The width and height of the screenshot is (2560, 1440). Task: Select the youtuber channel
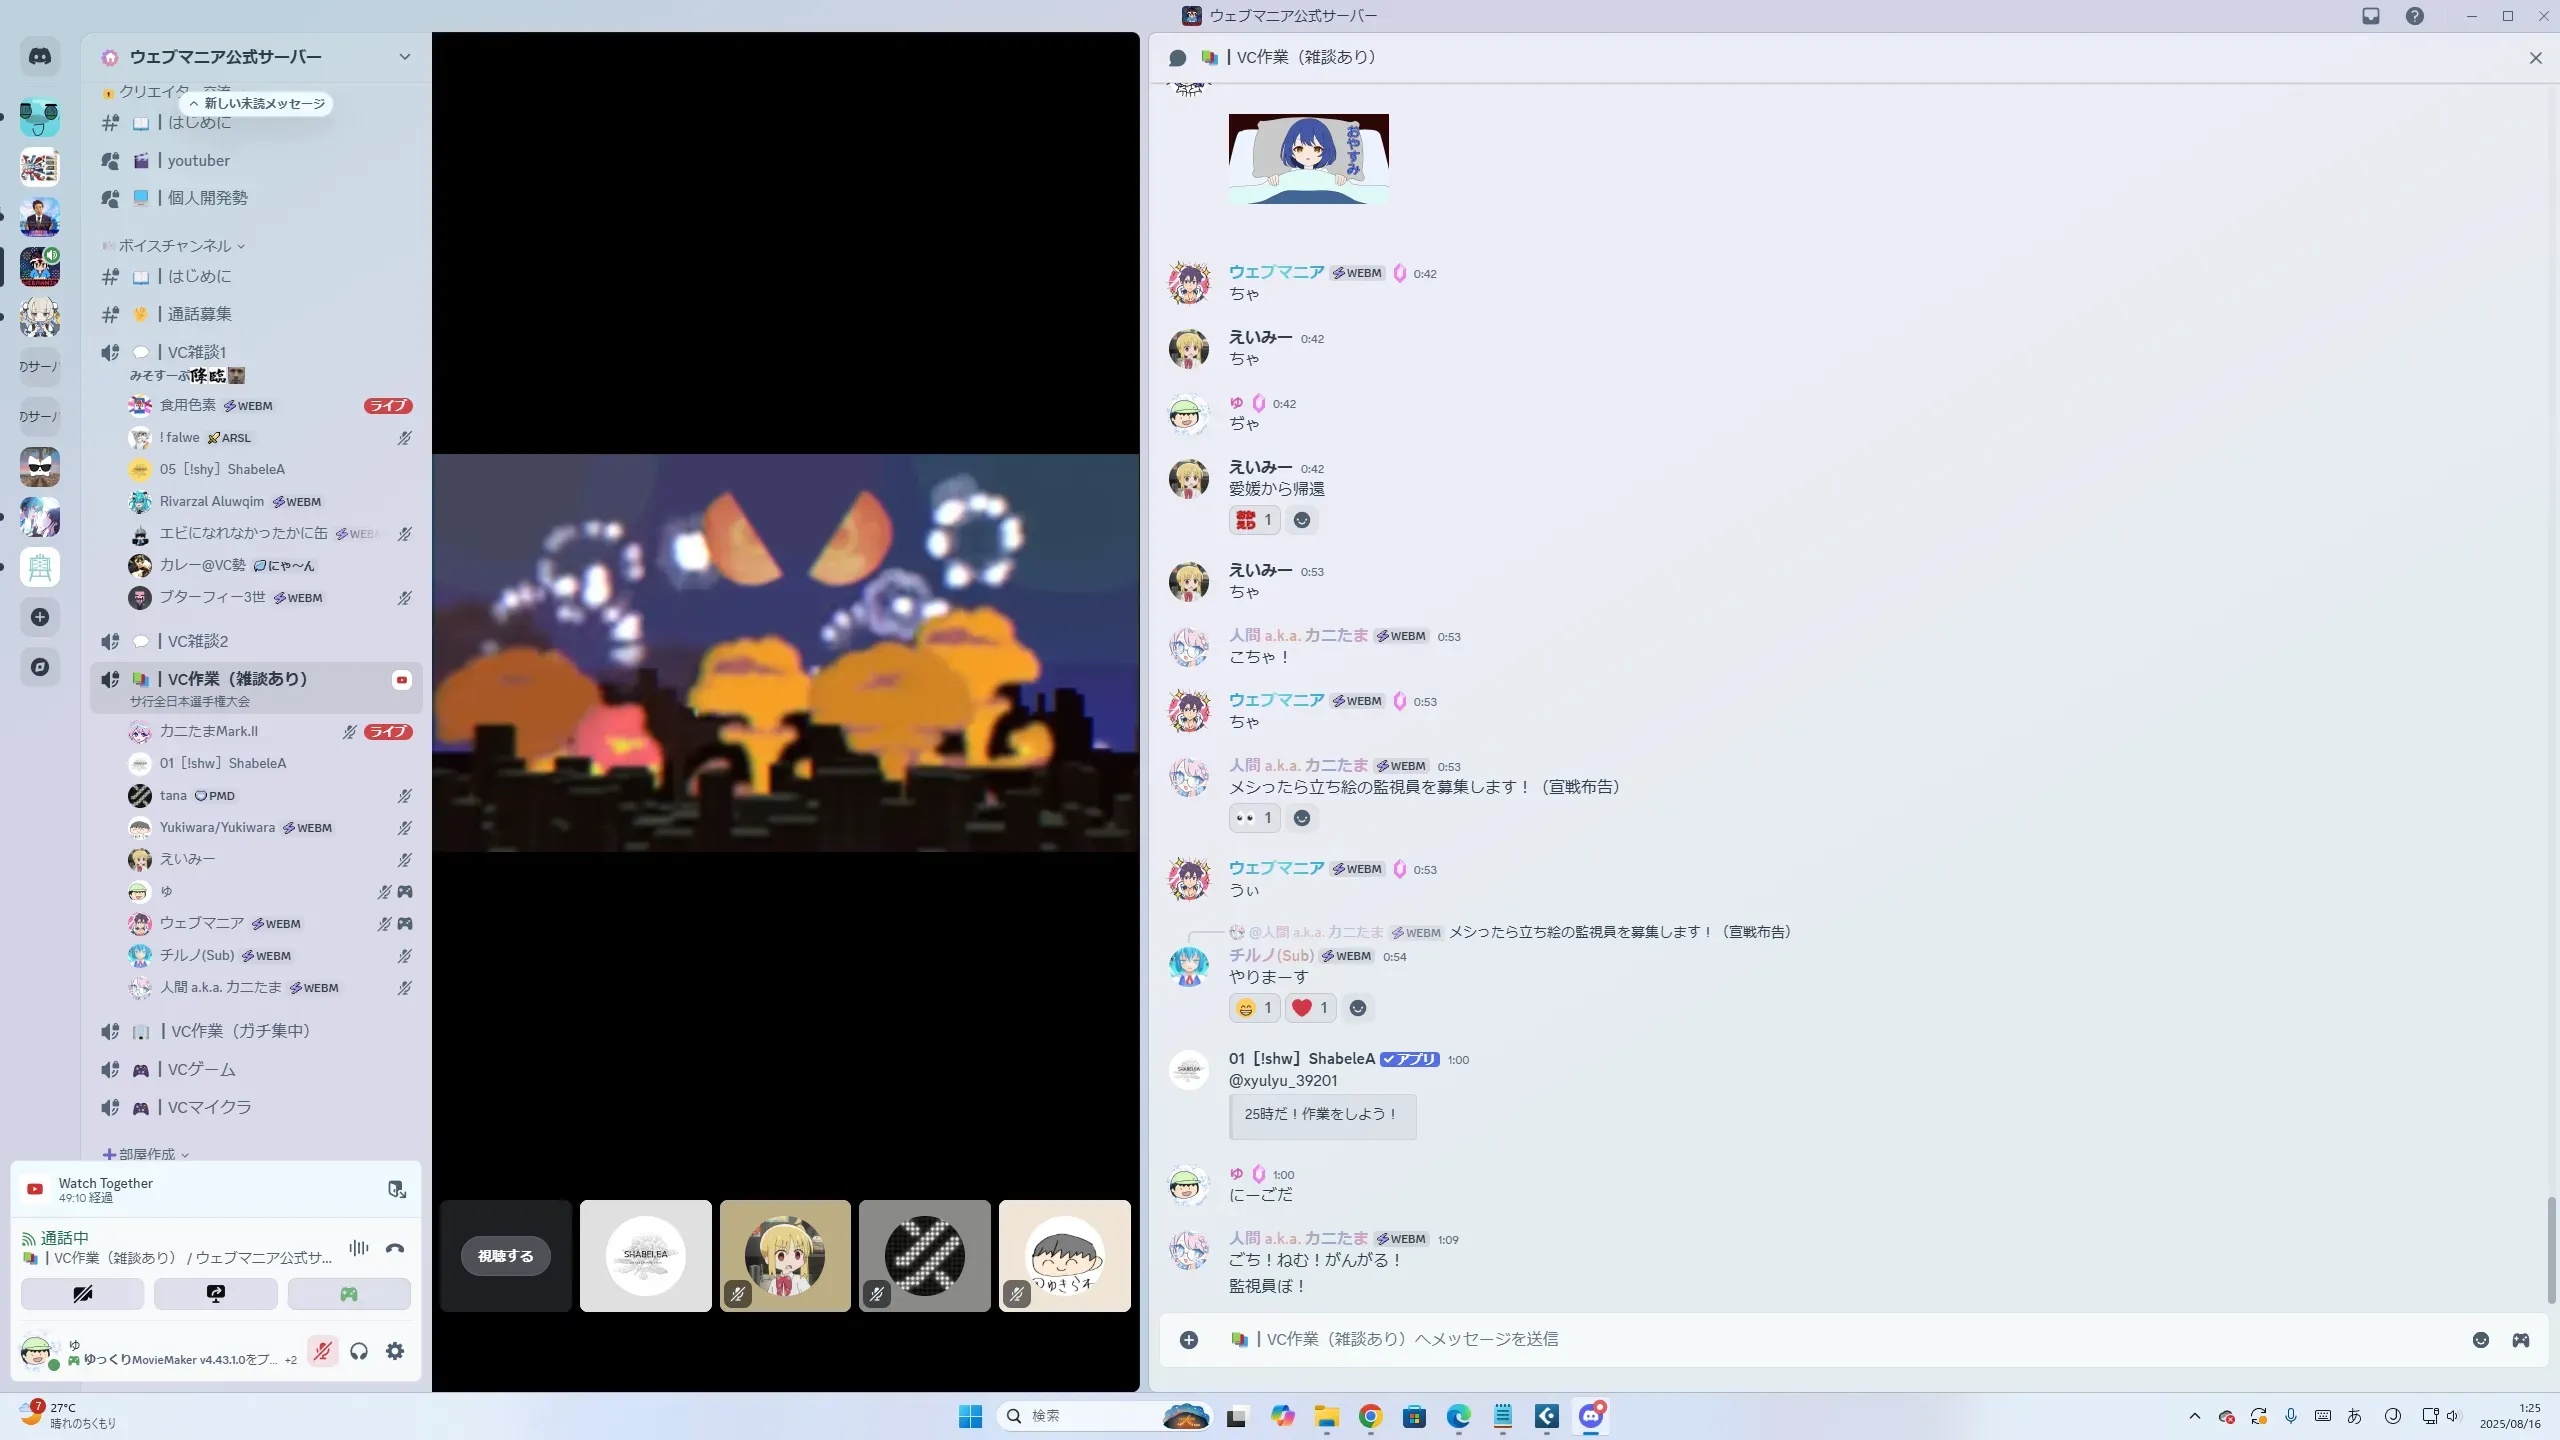(198, 161)
